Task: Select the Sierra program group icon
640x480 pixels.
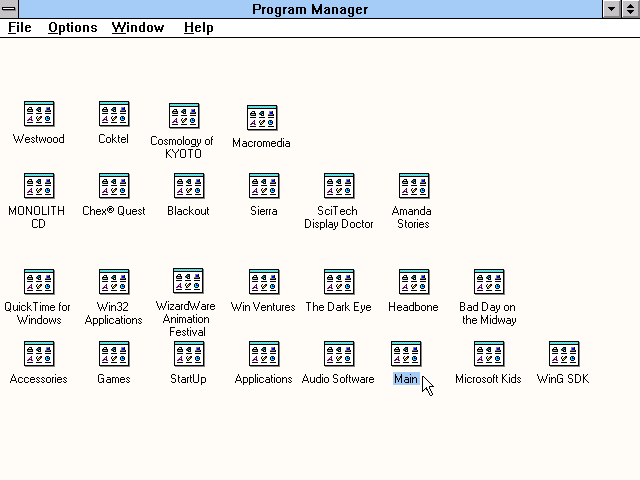Action: [x=264, y=186]
